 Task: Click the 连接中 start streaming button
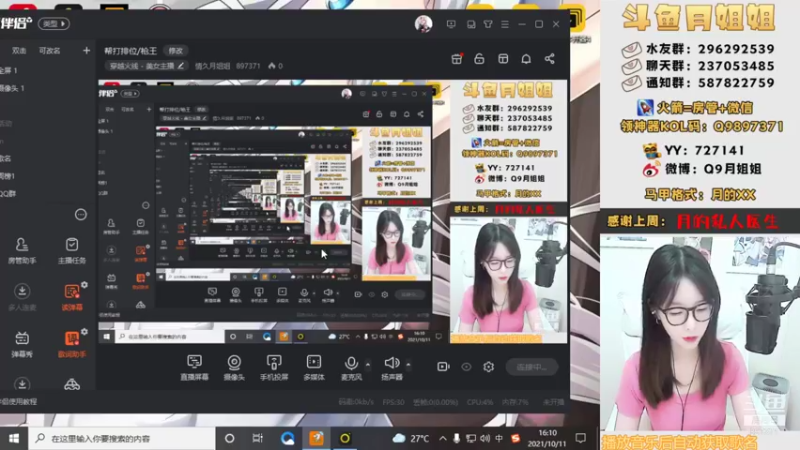click(532, 367)
